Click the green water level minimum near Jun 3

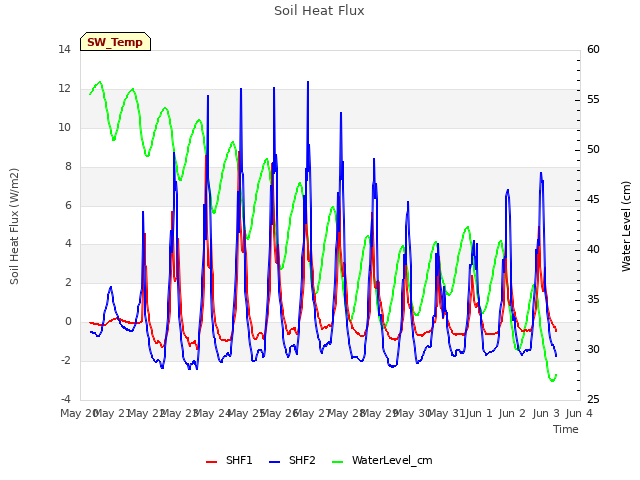(x=552, y=380)
